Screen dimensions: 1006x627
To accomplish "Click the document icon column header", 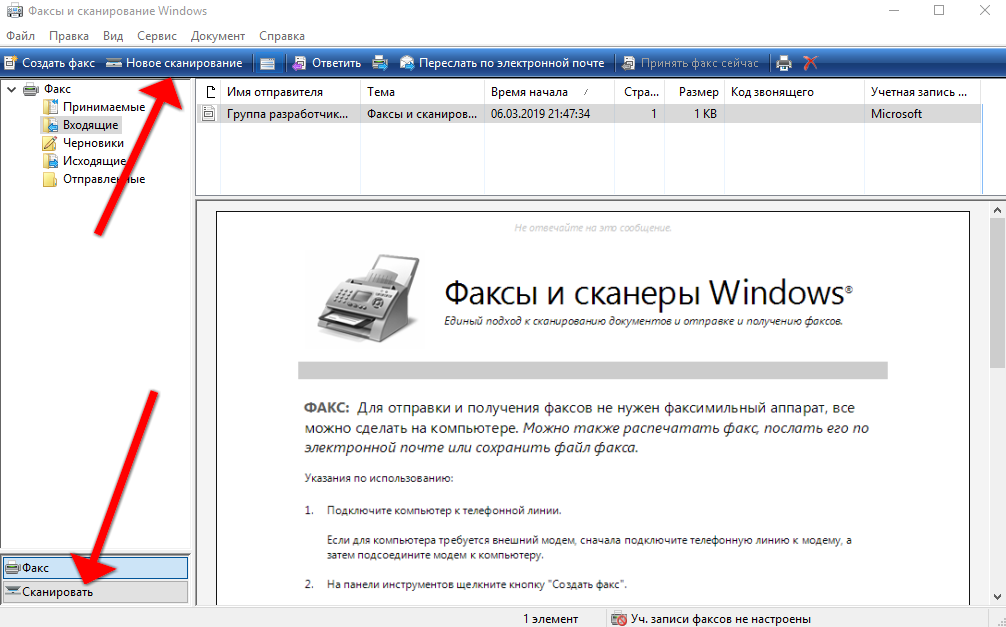I will [x=209, y=92].
